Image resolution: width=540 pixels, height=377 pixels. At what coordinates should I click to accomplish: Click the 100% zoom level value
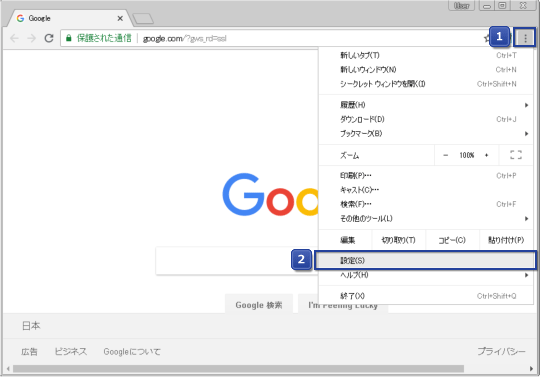(466, 155)
